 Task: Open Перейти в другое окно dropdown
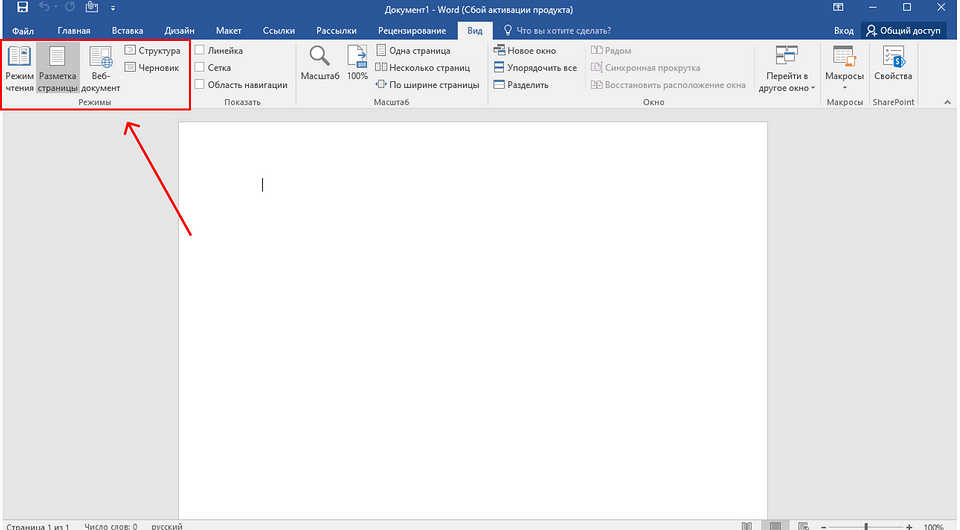[x=787, y=70]
